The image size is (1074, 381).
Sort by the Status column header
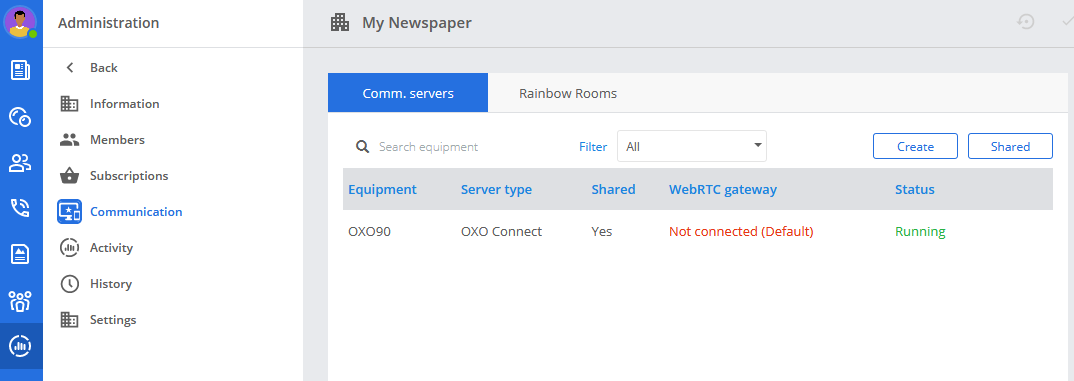(914, 190)
